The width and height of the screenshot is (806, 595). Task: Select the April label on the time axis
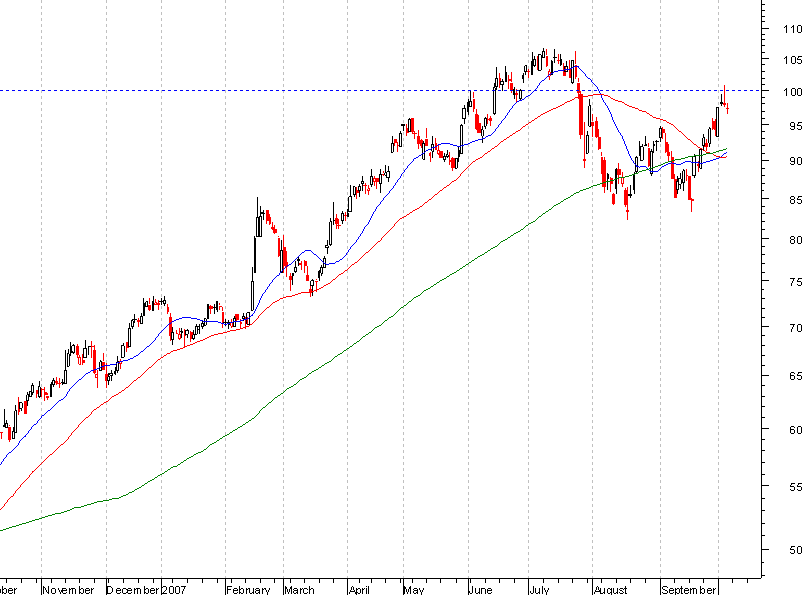coord(359,589)
